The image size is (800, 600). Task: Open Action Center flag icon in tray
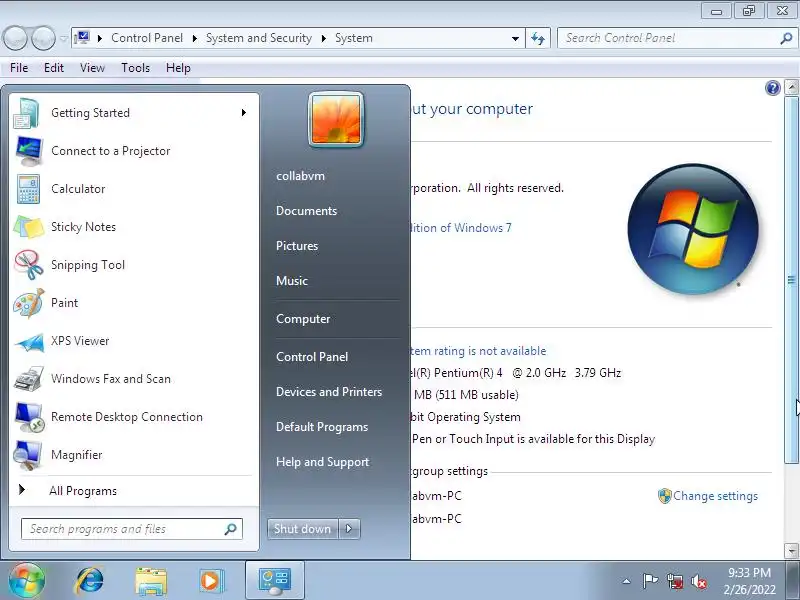pos(650,581)
